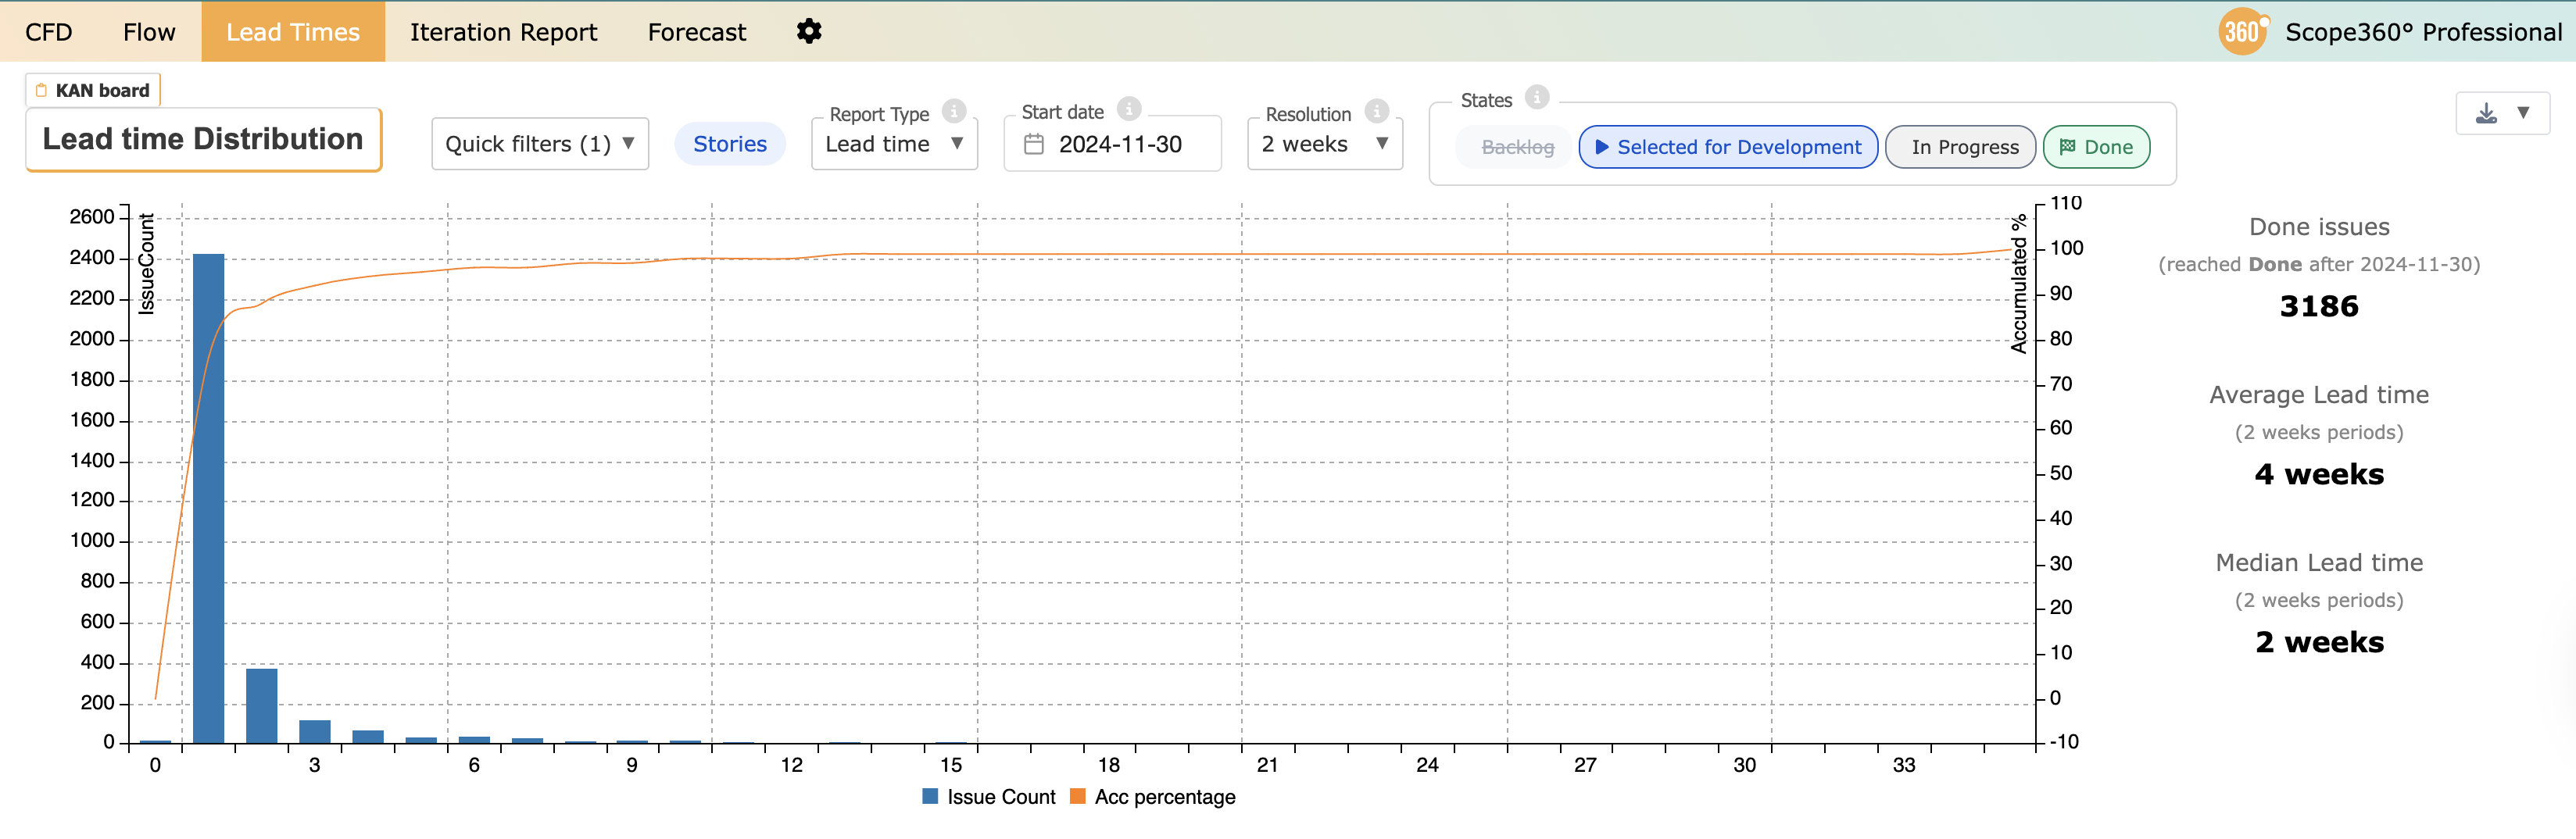Open the settings gear icon
This screenshot has width=2576, height=839.
click(x=808, y=32)
